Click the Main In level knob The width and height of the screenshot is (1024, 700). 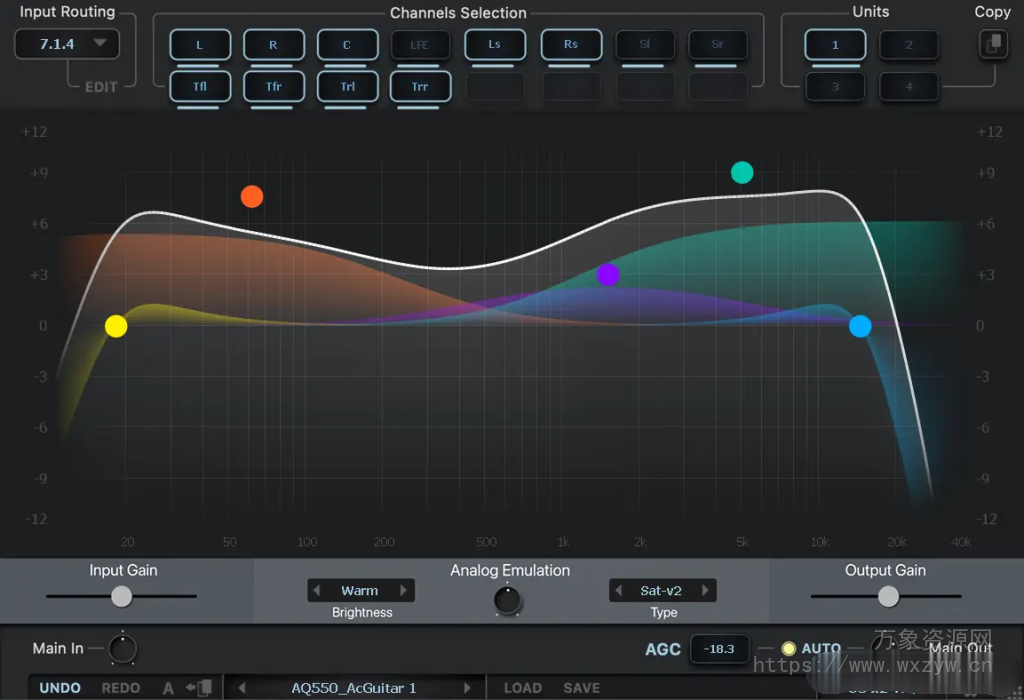(120, 648)
